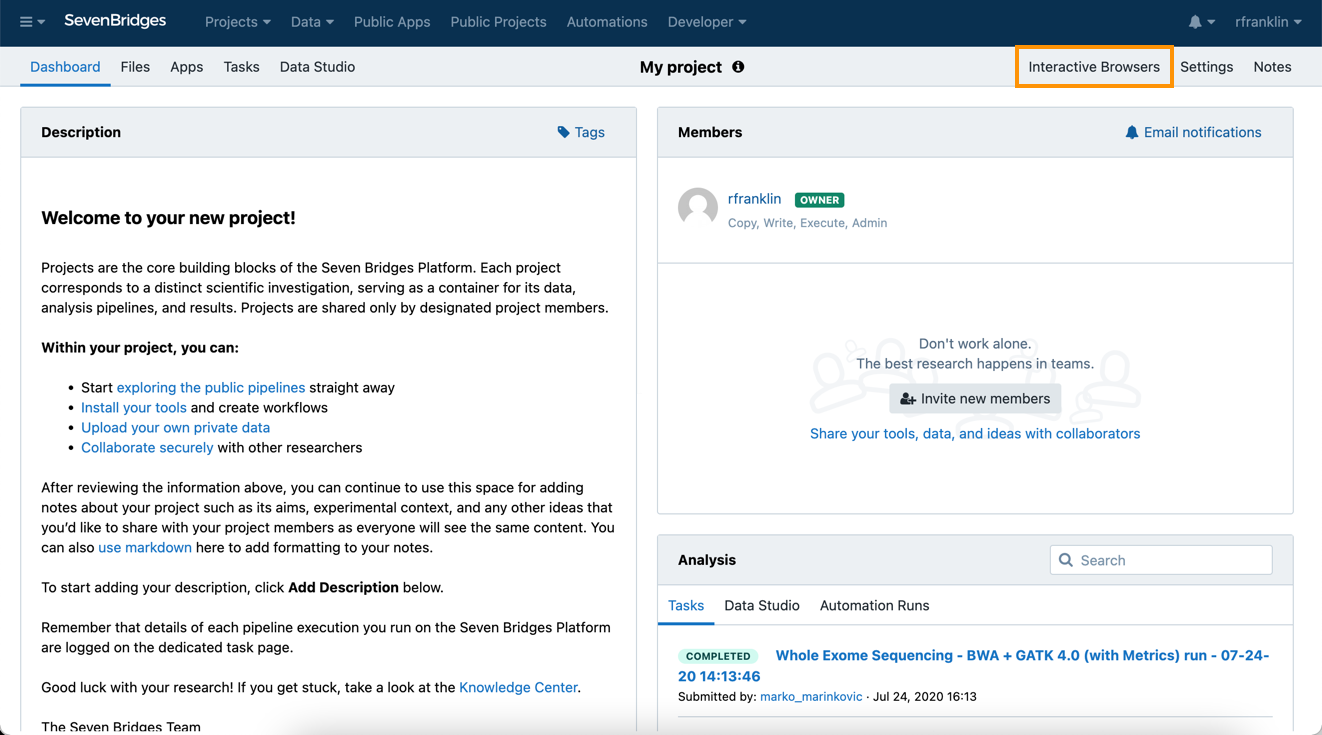Open the rfranklin account dropdown

(x=1268, y=22)
